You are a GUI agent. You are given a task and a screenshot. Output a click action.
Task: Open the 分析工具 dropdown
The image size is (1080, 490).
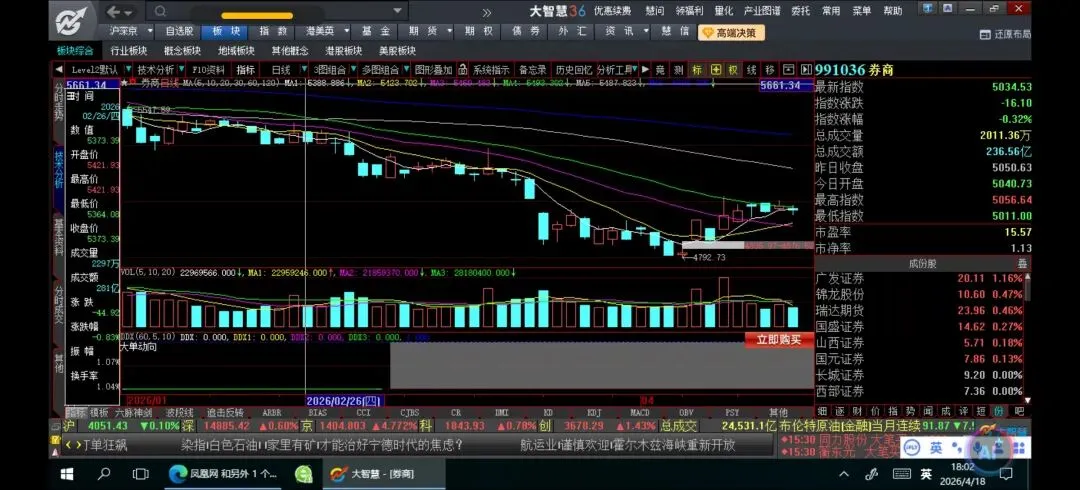(616, 70)
